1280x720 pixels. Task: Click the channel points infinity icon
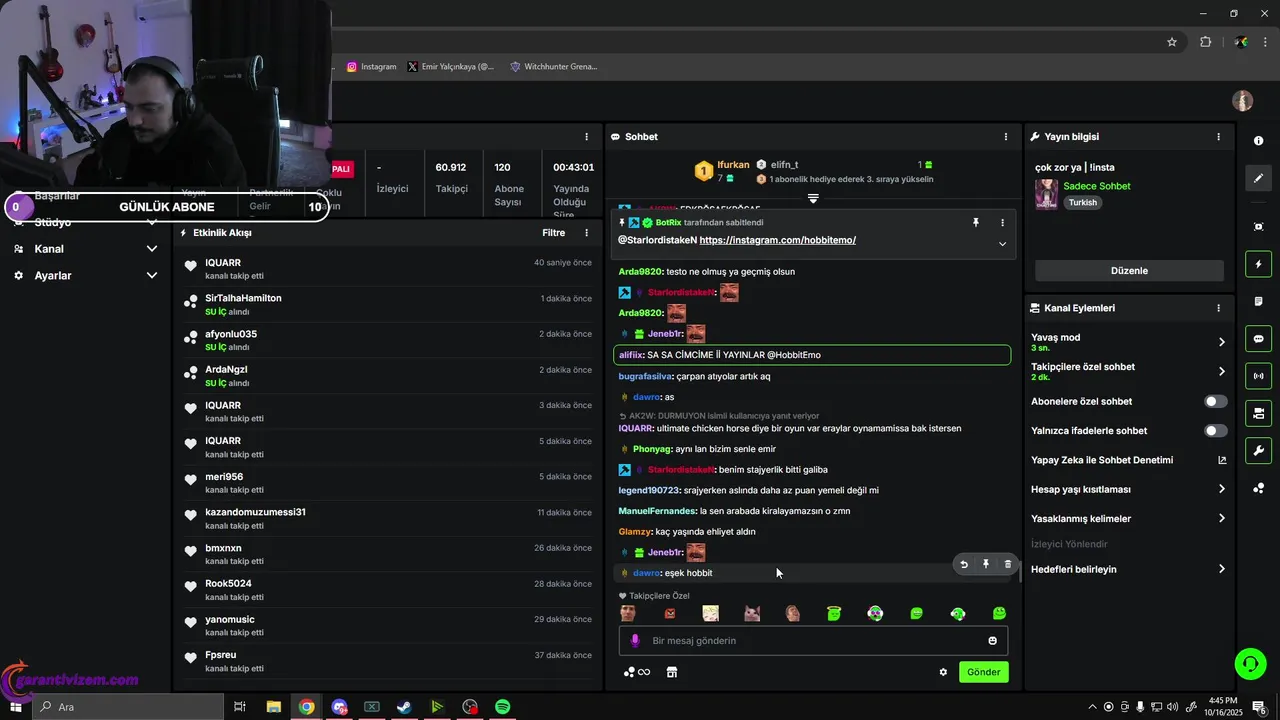[637, 672]
